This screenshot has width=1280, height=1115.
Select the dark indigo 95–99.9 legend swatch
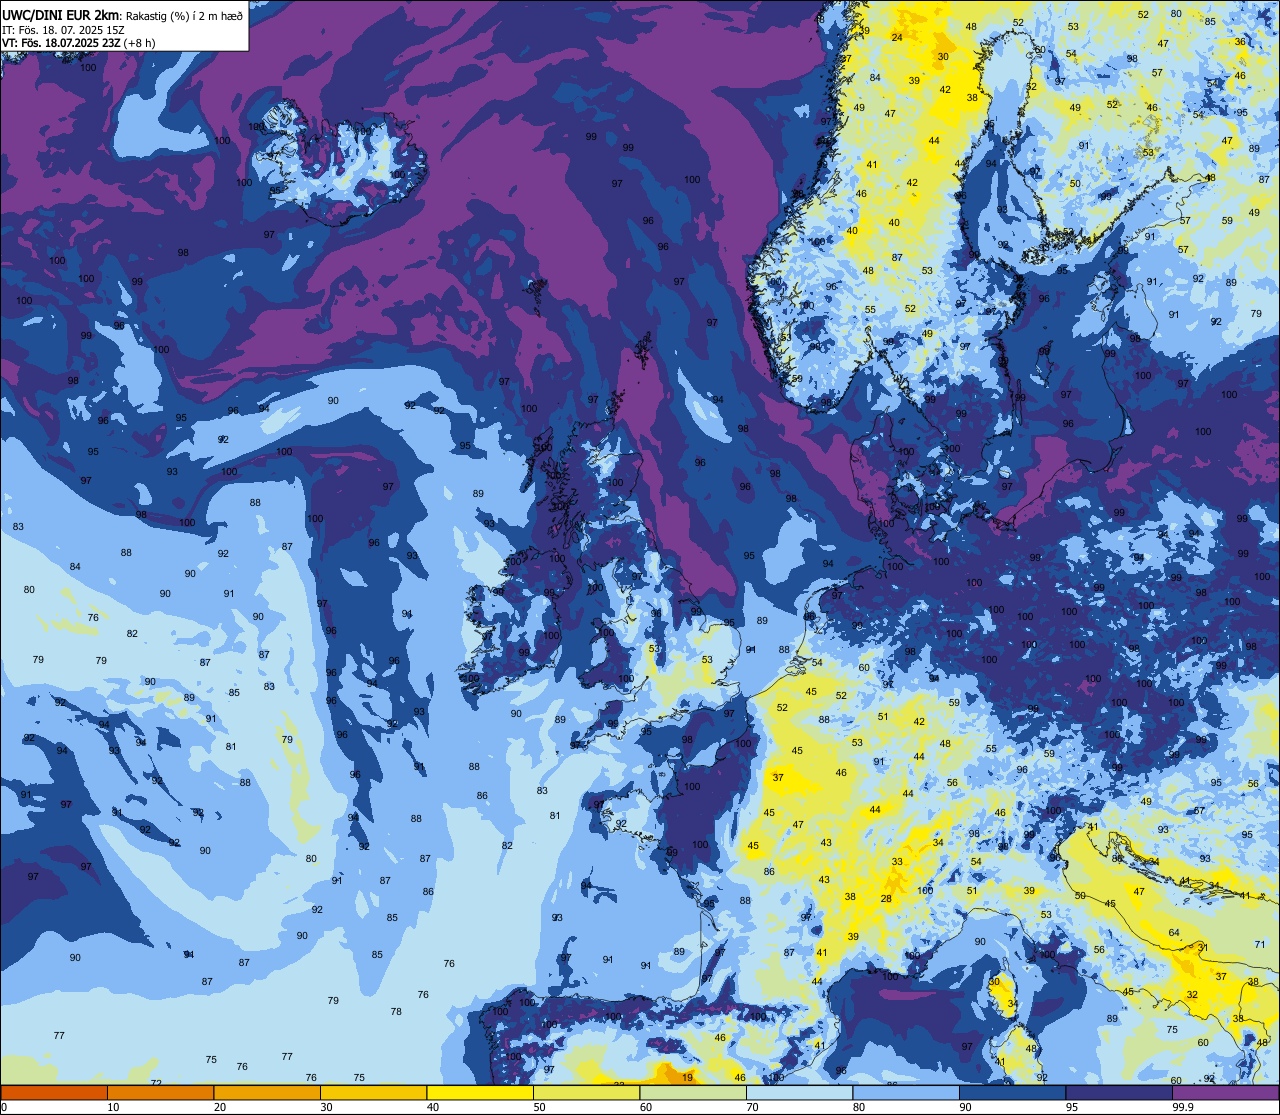pyautogui.click(x=1119, y=1092)
